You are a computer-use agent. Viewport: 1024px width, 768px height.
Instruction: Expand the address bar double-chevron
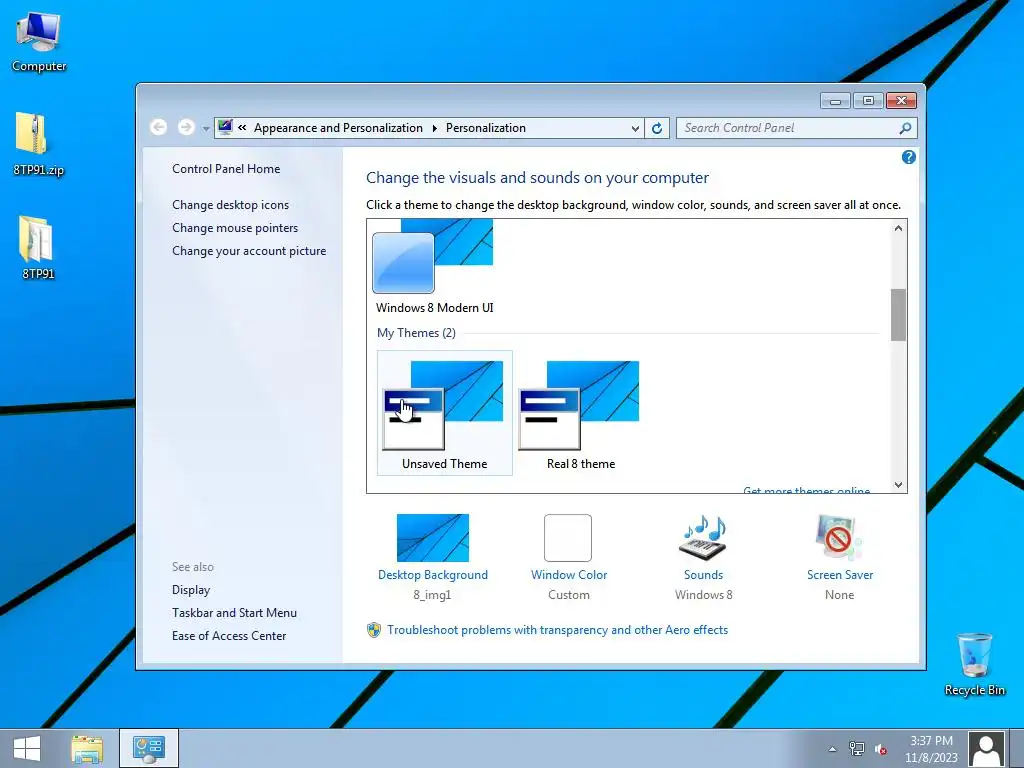click(242, 128)
